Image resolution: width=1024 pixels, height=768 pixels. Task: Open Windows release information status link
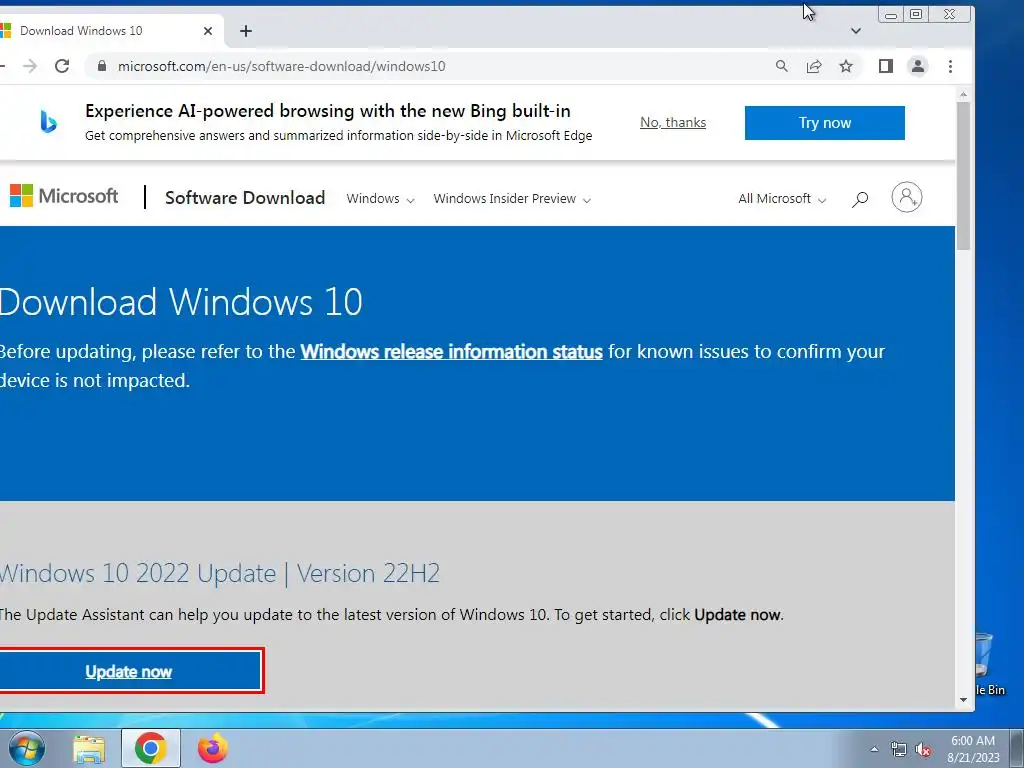[x=451, y=351]
